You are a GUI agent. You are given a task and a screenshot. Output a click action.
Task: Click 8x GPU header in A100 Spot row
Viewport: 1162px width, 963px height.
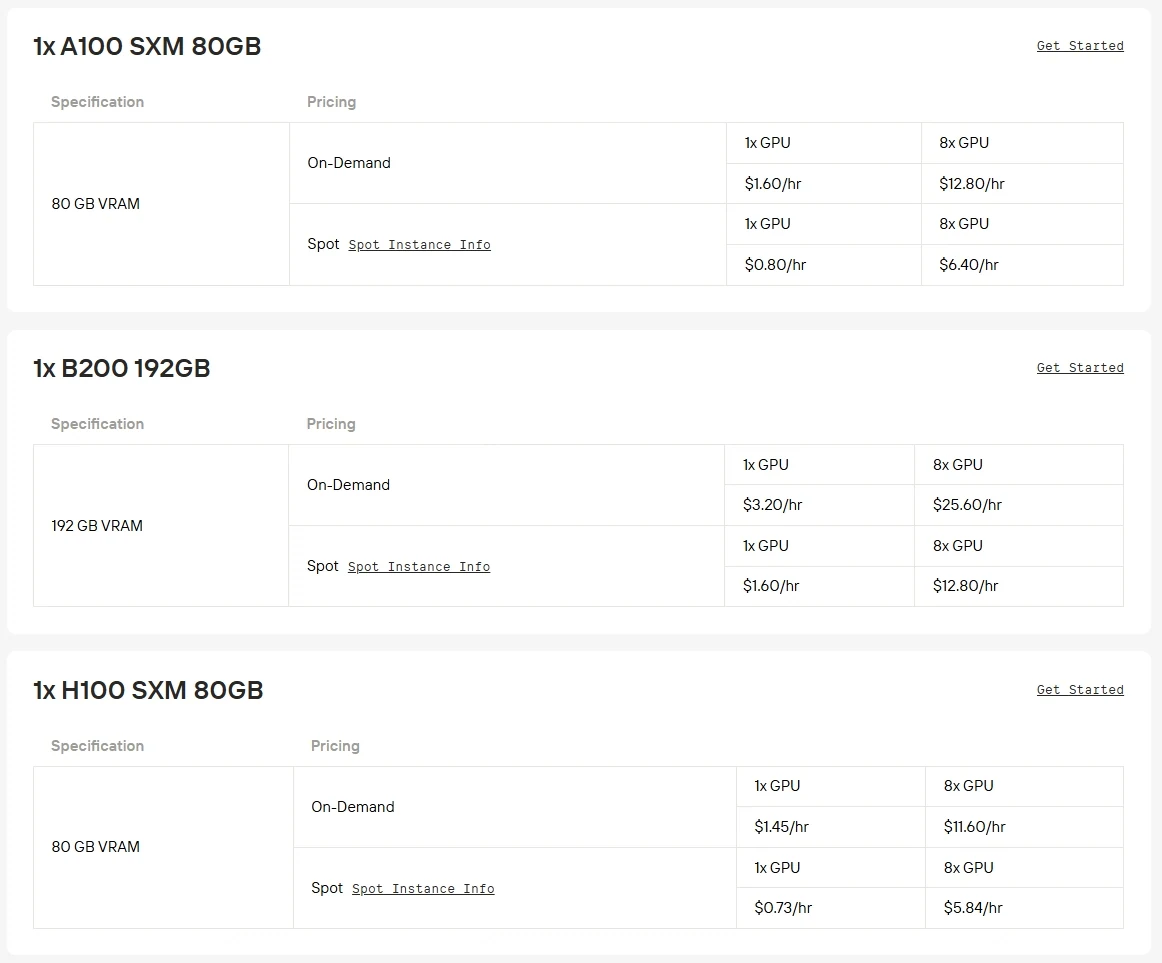964,224
